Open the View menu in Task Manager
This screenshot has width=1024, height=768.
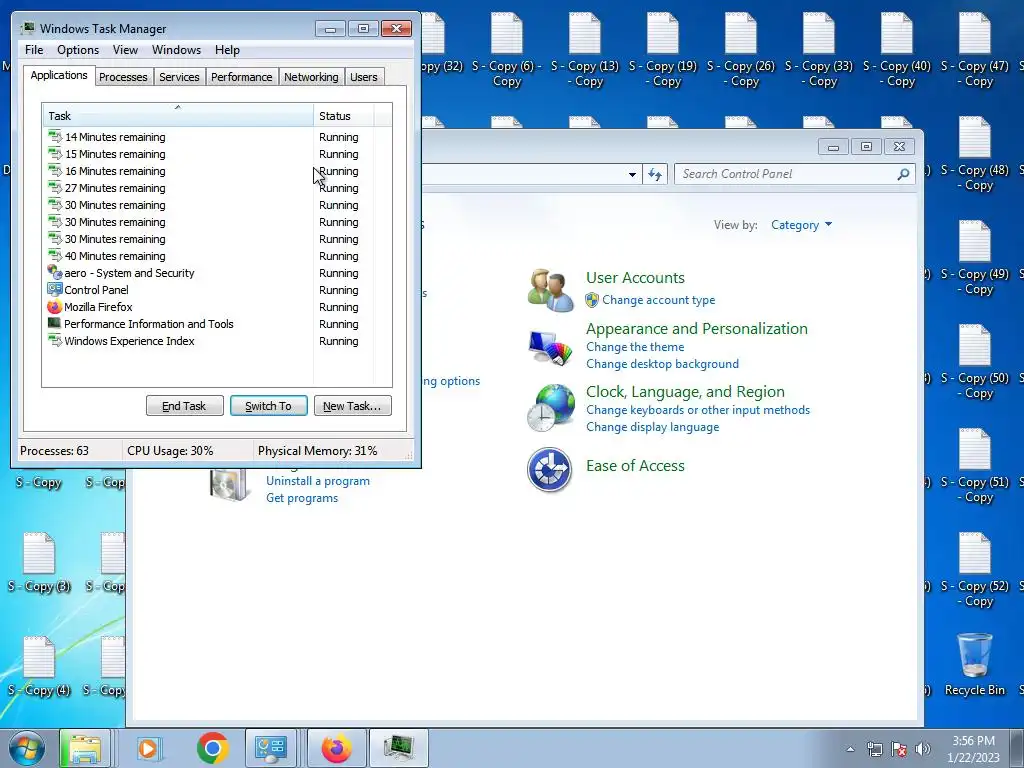click(125, 50)
